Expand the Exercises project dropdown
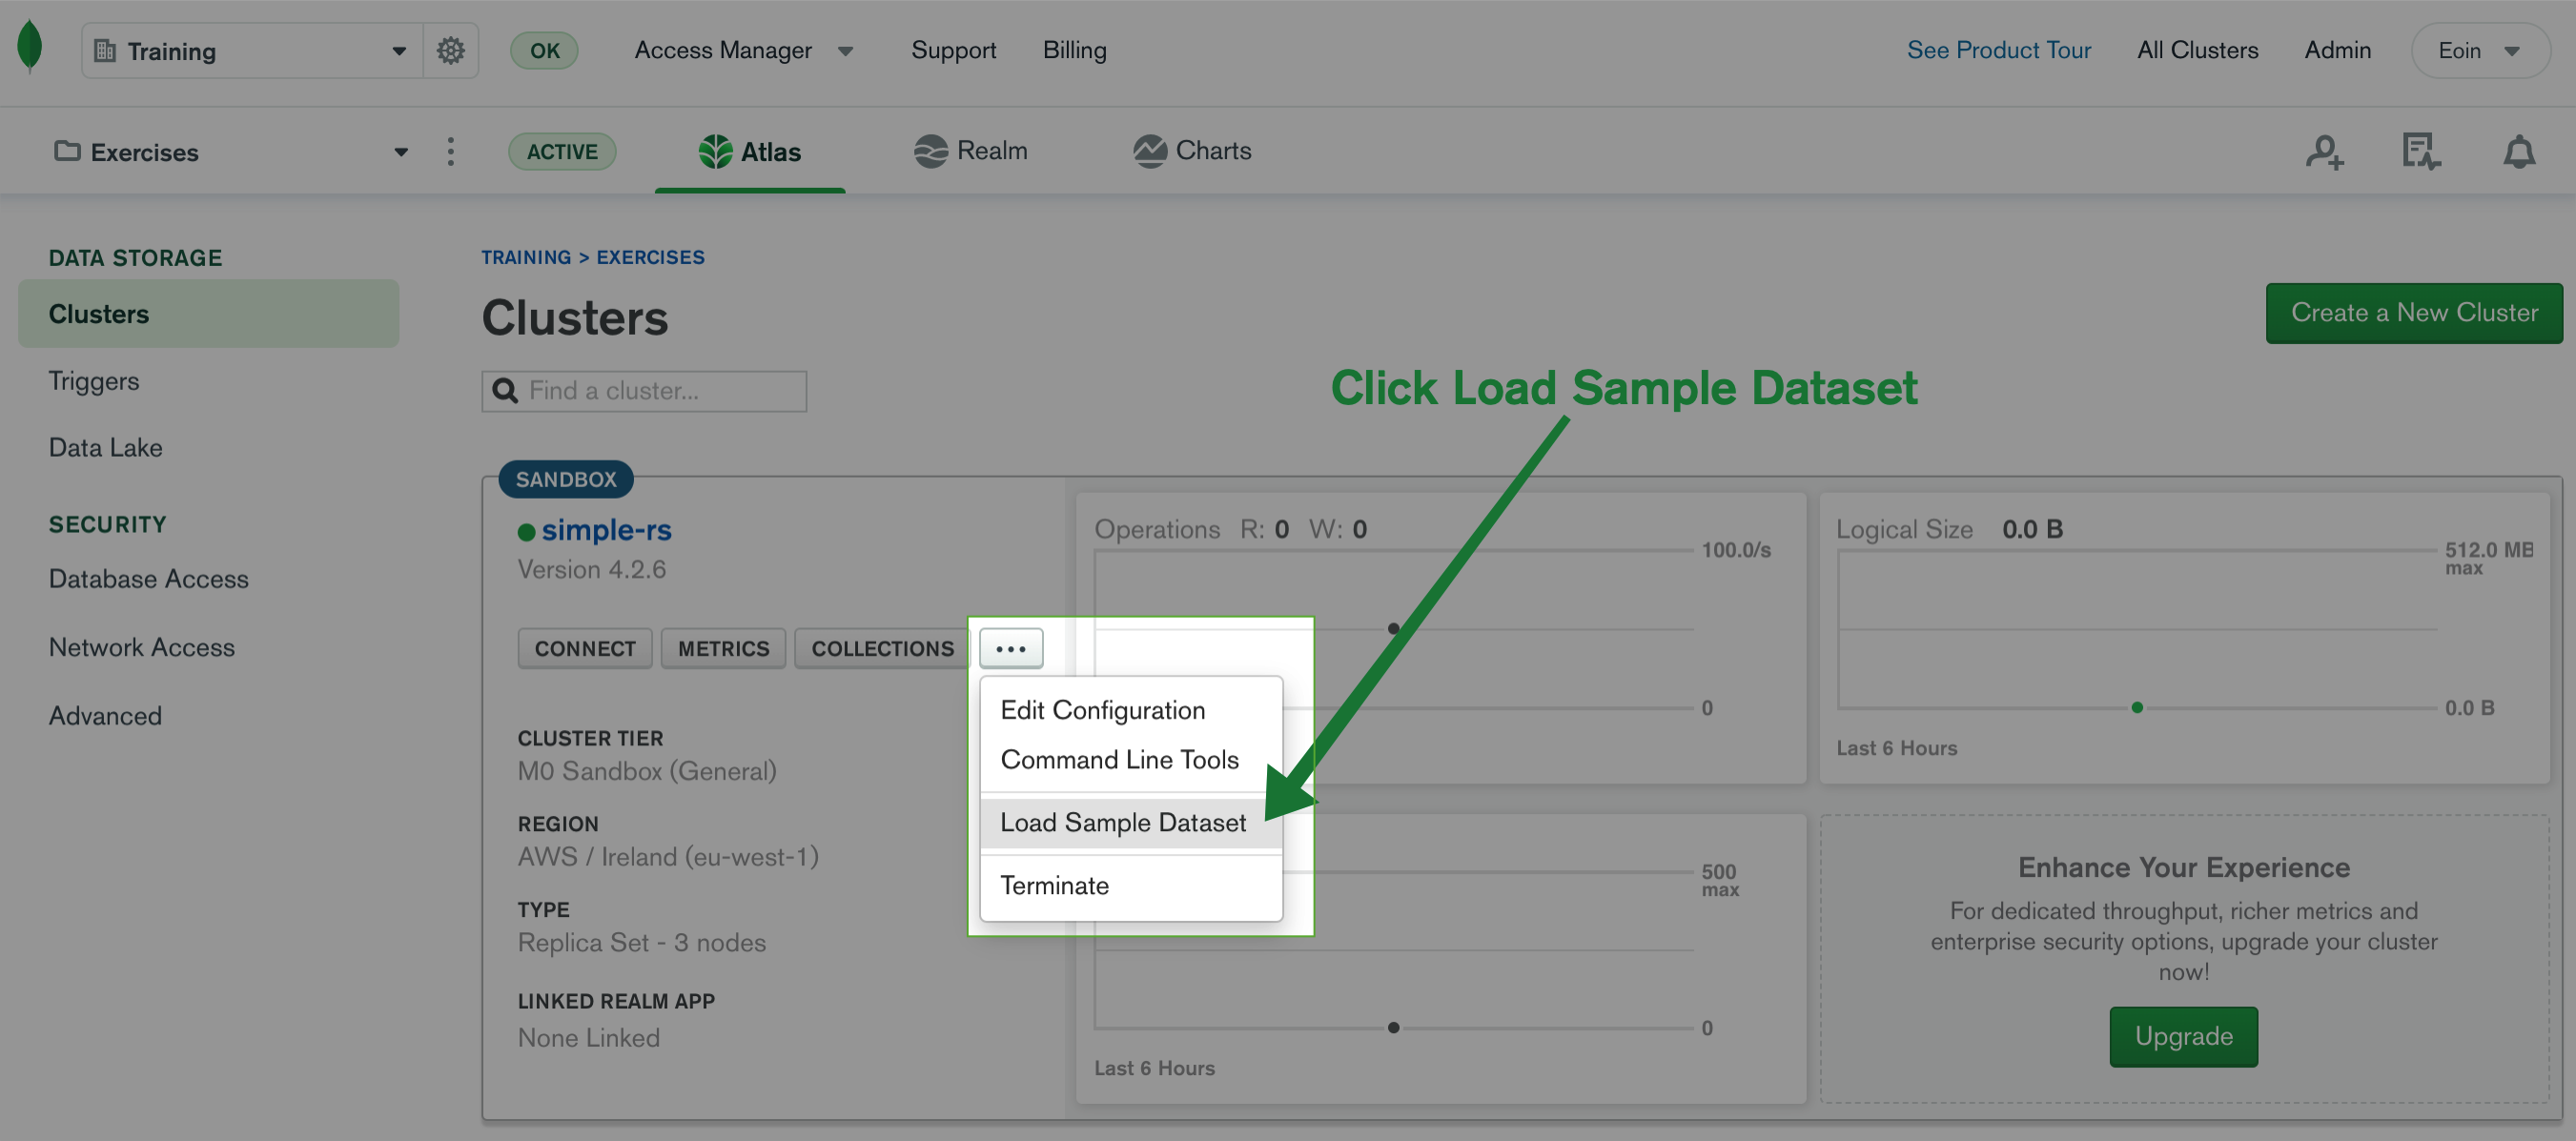The image size is (2576, 1141). pyautogui.click(x=400, y=150)
